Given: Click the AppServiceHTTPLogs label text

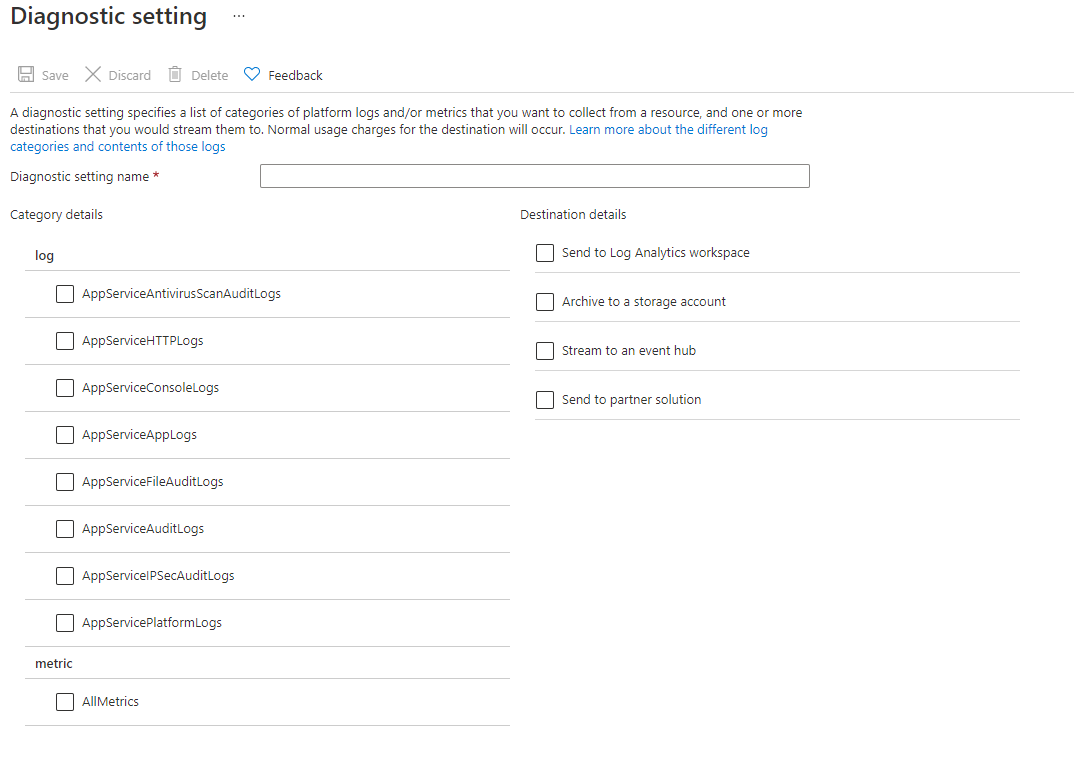Looking at the screenshot, I should (142, 340).
